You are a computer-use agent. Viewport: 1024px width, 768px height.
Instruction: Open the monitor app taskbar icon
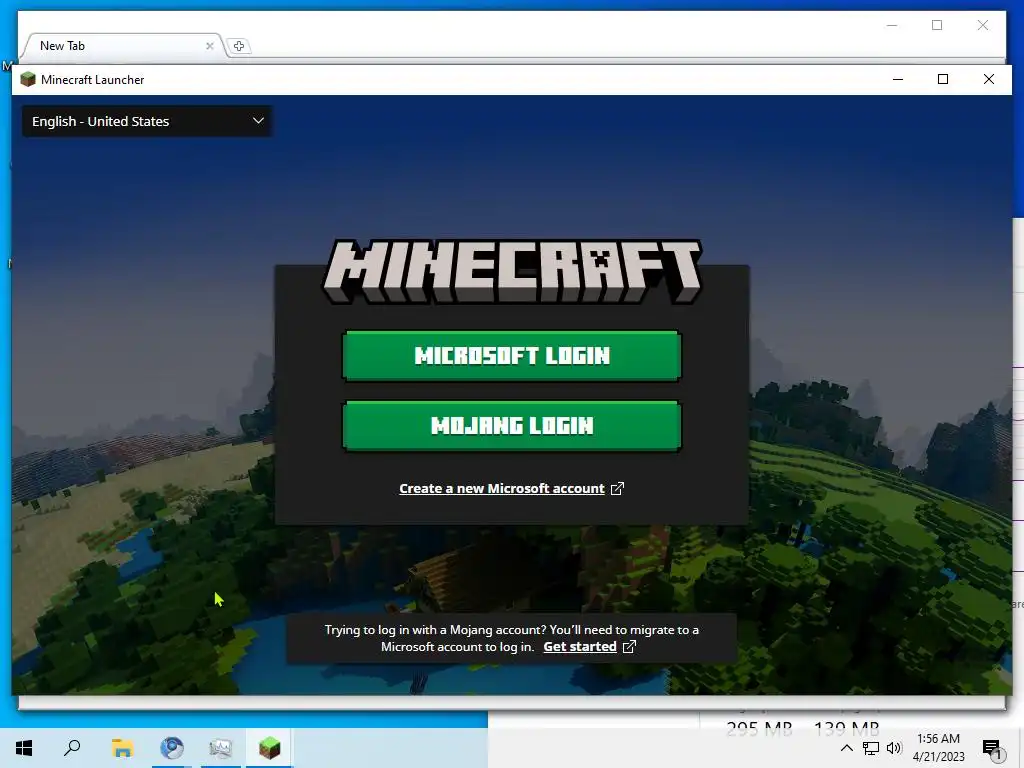click(x=221, y=748)
